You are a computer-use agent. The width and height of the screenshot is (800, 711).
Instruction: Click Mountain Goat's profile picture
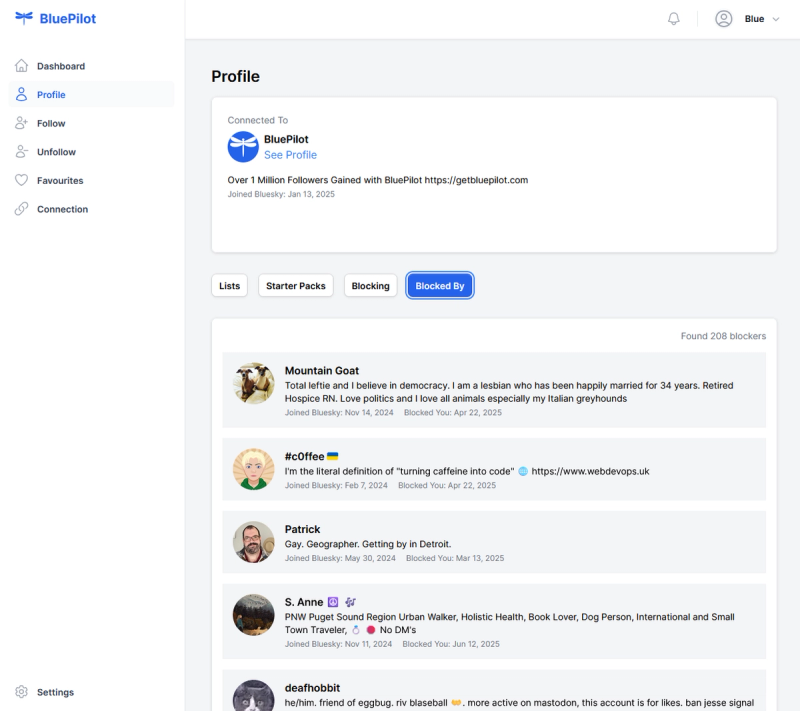254,383
